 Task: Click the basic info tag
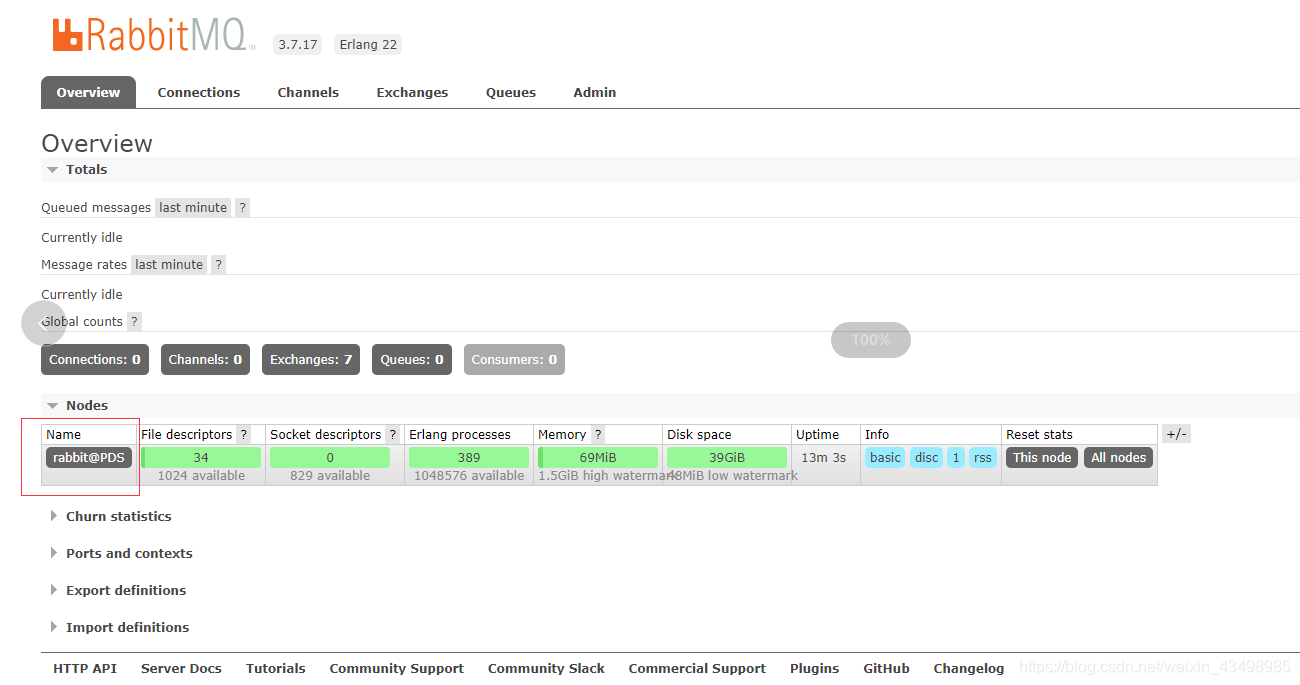pos(885,458)
